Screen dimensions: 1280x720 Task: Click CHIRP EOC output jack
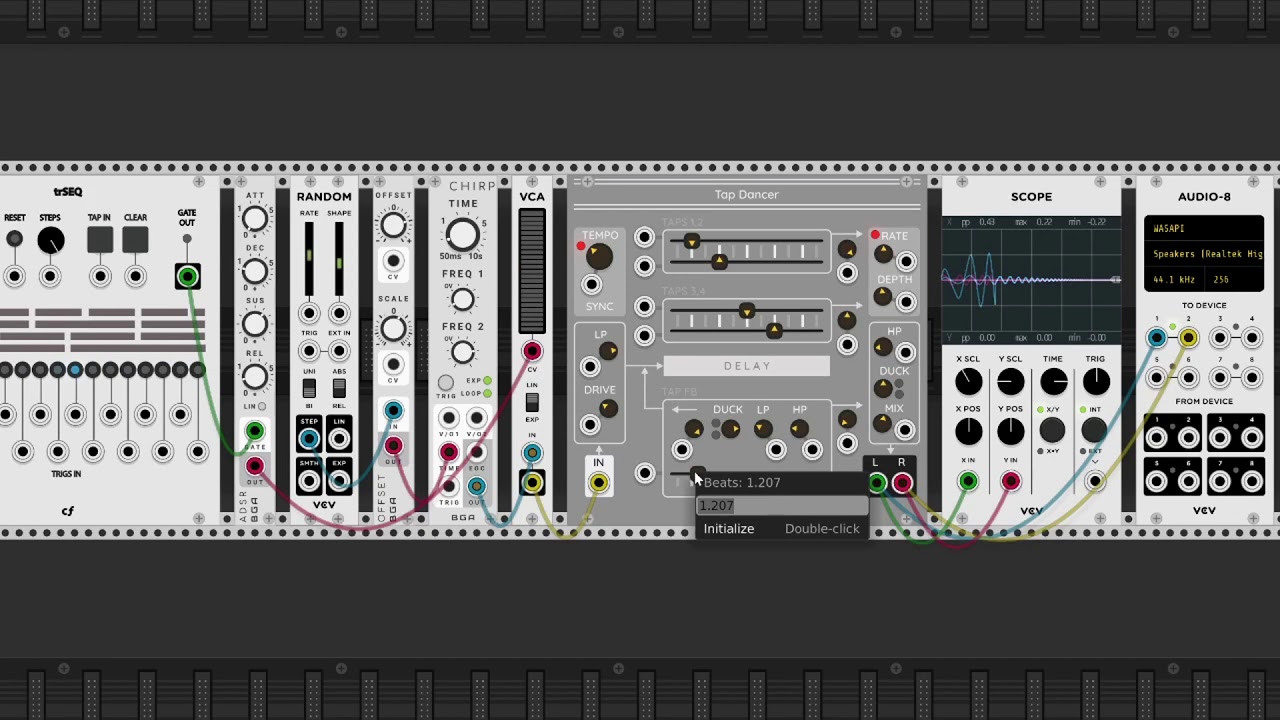point(476,453)
